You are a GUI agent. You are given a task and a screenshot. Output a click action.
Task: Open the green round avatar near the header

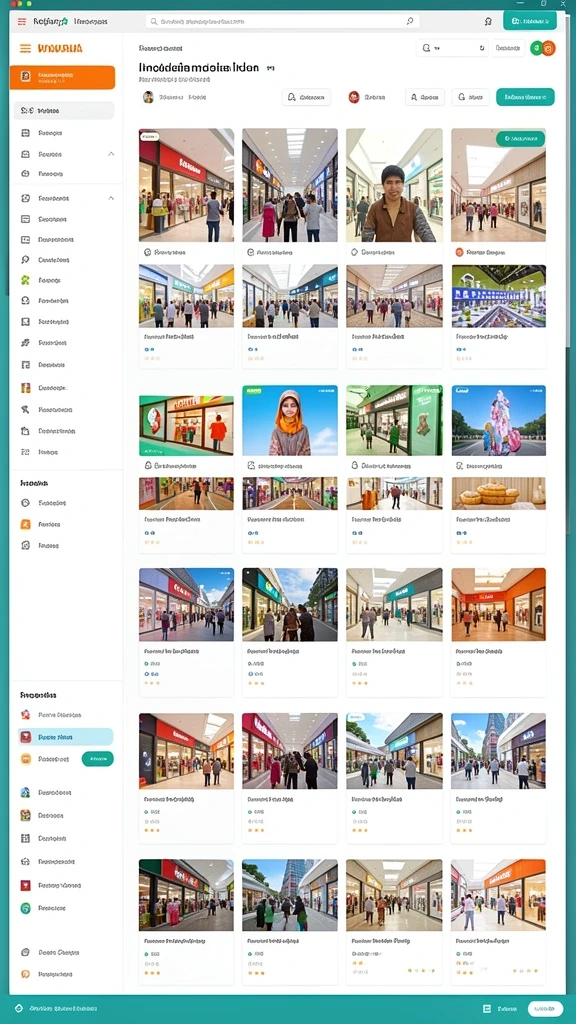pos(537,48)
